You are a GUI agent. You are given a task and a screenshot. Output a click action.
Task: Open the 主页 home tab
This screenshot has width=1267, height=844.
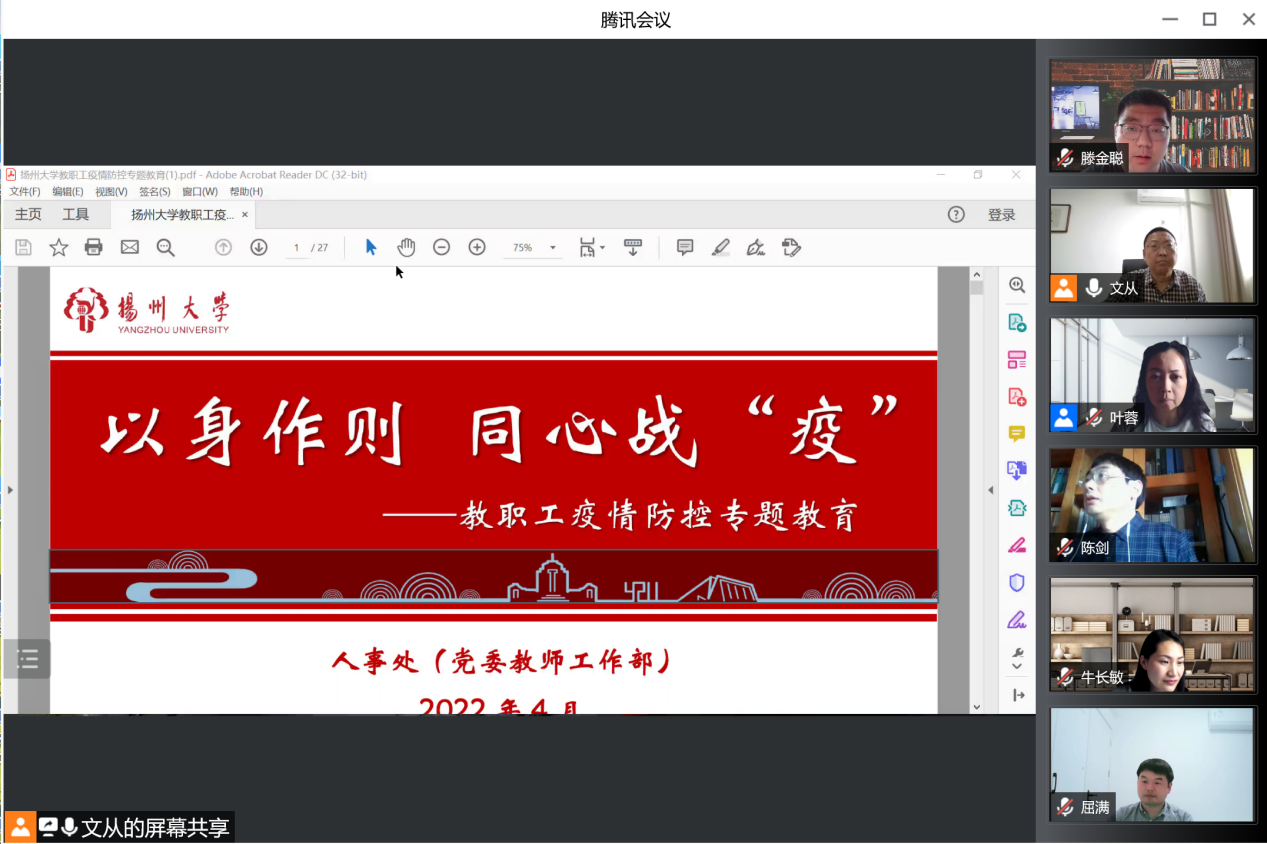28,214
